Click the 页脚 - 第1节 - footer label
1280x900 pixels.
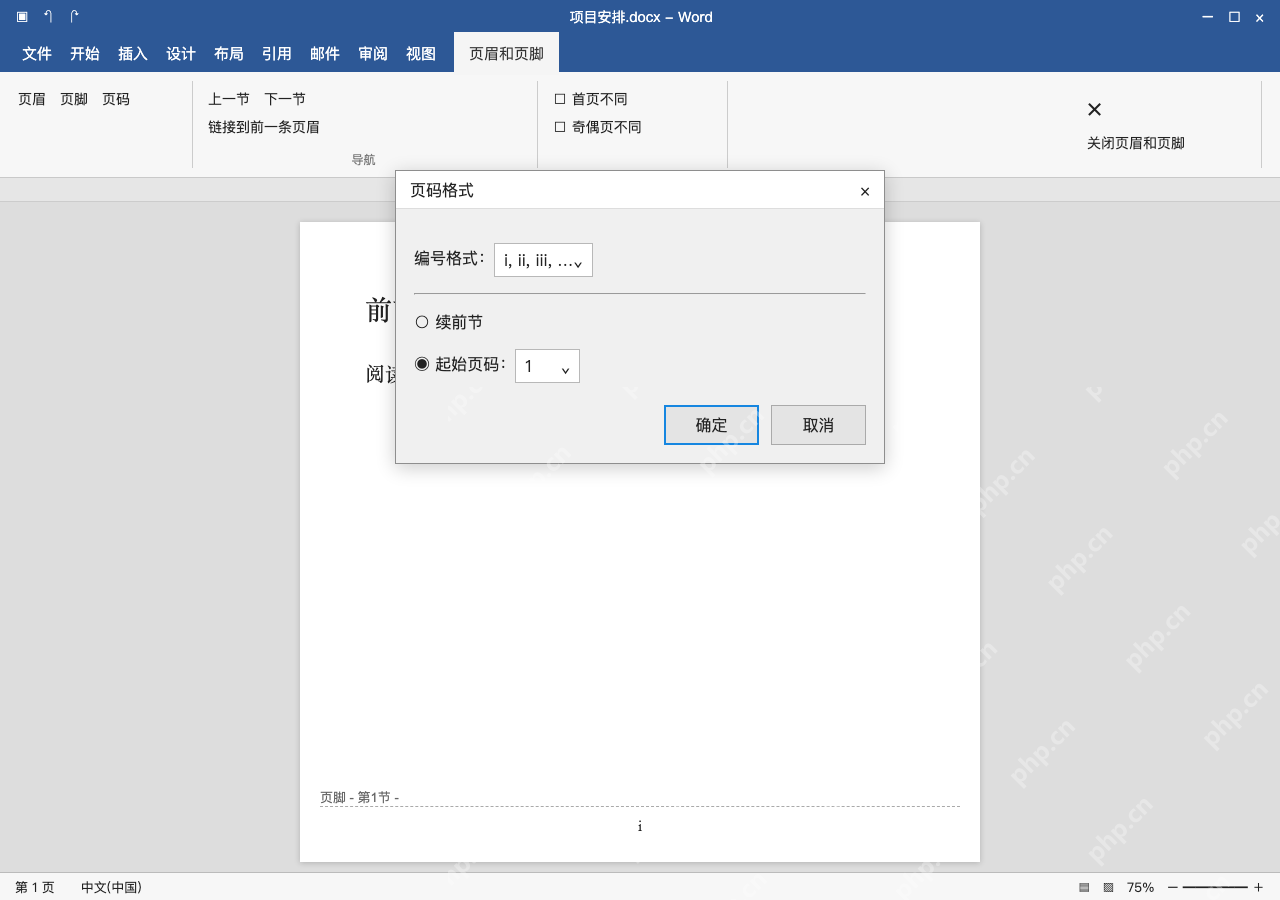coord(360,797)
